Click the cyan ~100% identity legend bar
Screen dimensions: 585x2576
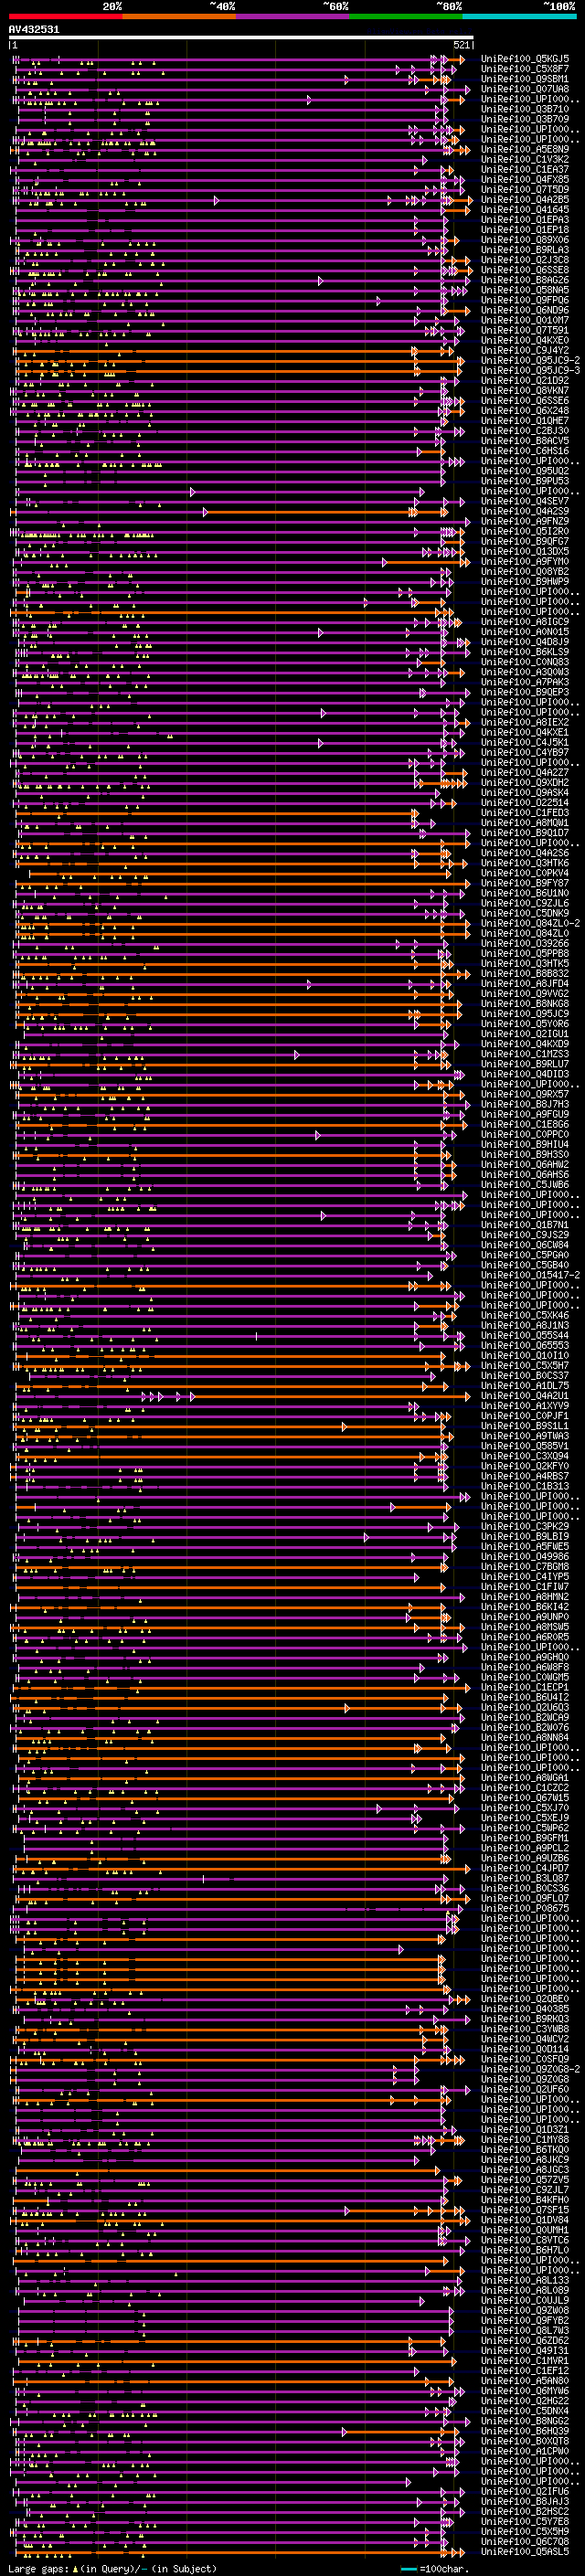[x=520, y=17]
